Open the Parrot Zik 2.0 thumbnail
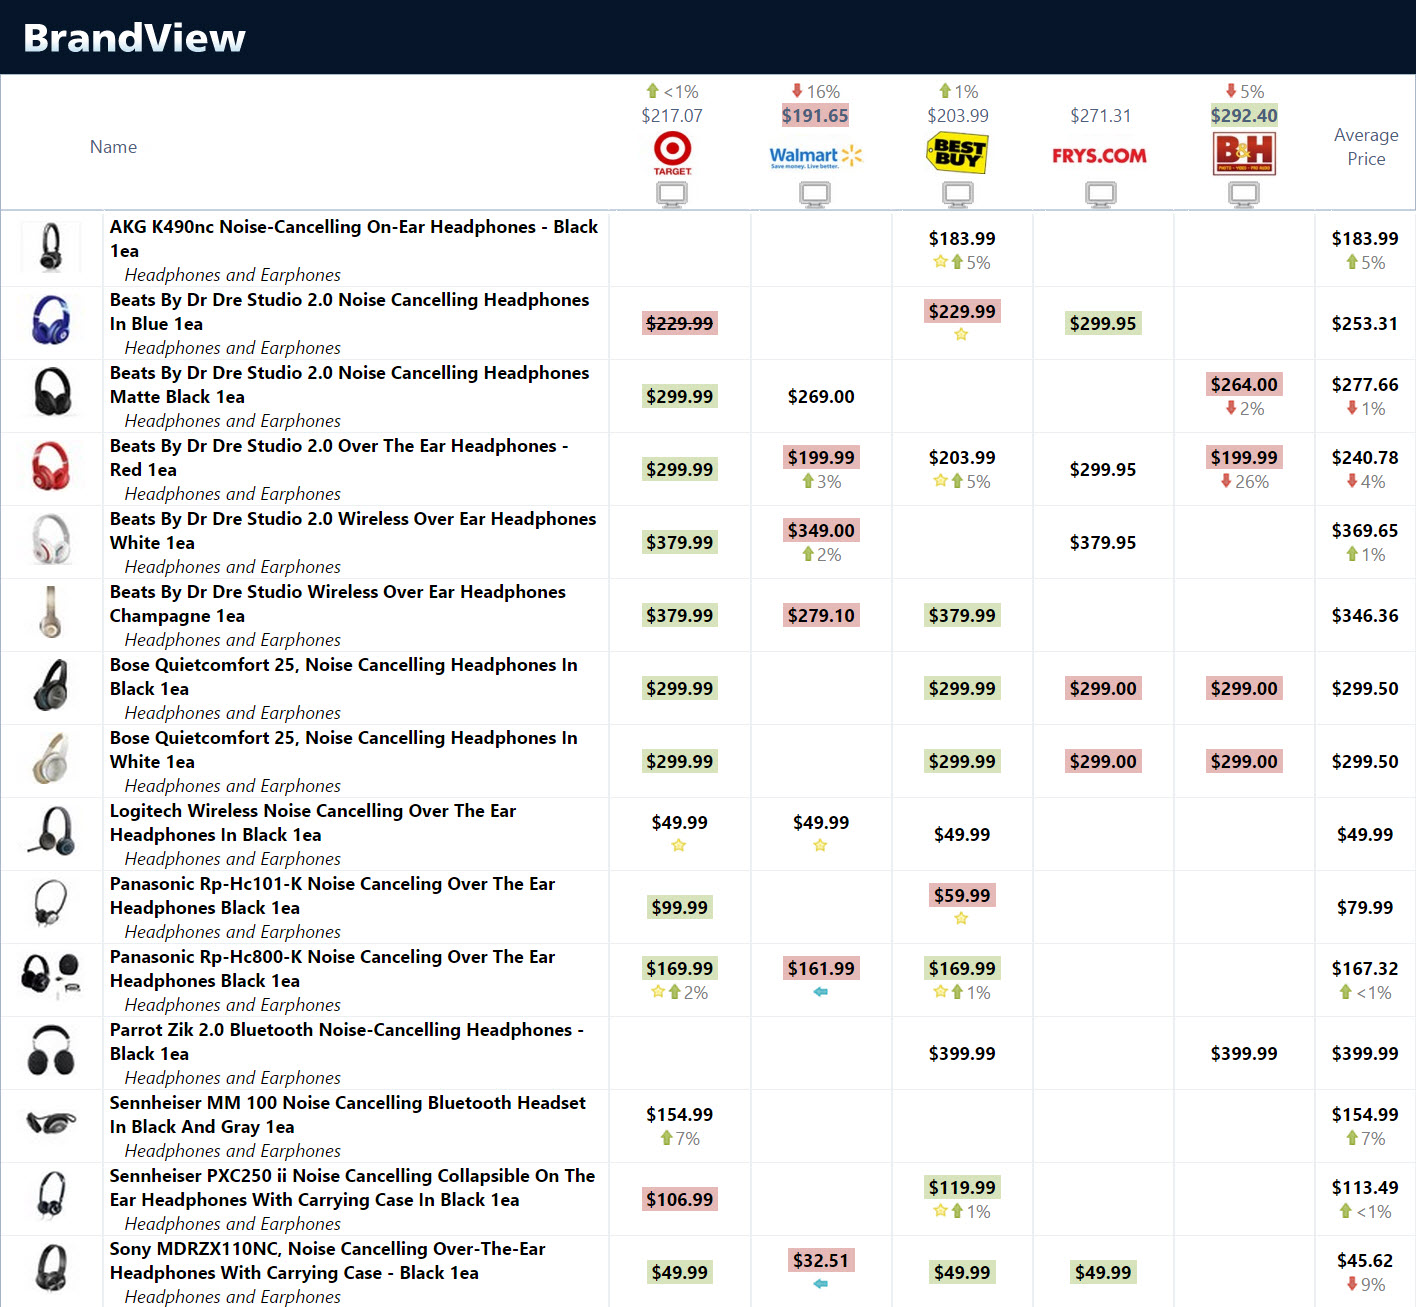1416x1307 pixels. click(x=50, y=1051)
